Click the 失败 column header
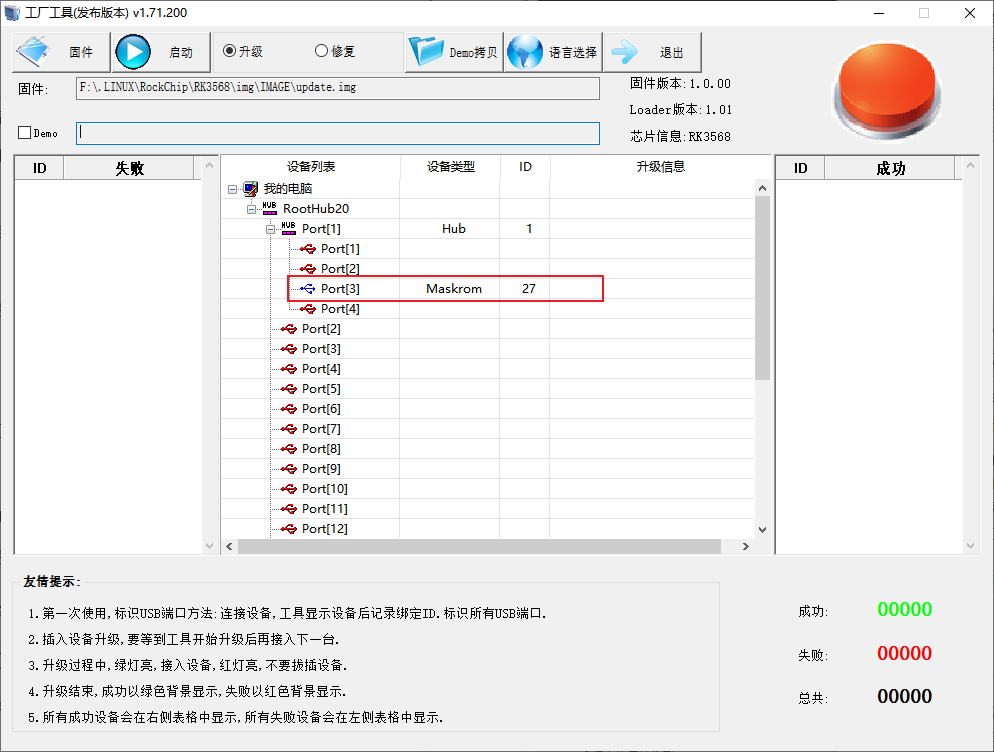This screenshot has width=994, height=752. point(130,168)
